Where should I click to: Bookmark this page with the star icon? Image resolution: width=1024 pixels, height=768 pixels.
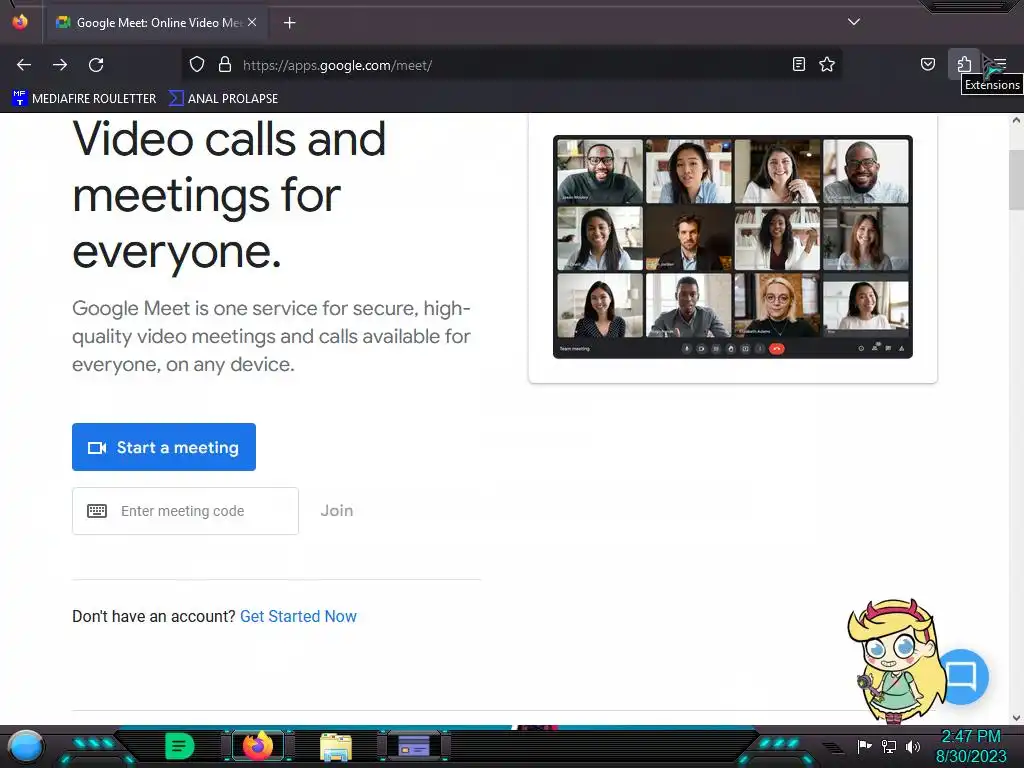[x=827, y=64]
